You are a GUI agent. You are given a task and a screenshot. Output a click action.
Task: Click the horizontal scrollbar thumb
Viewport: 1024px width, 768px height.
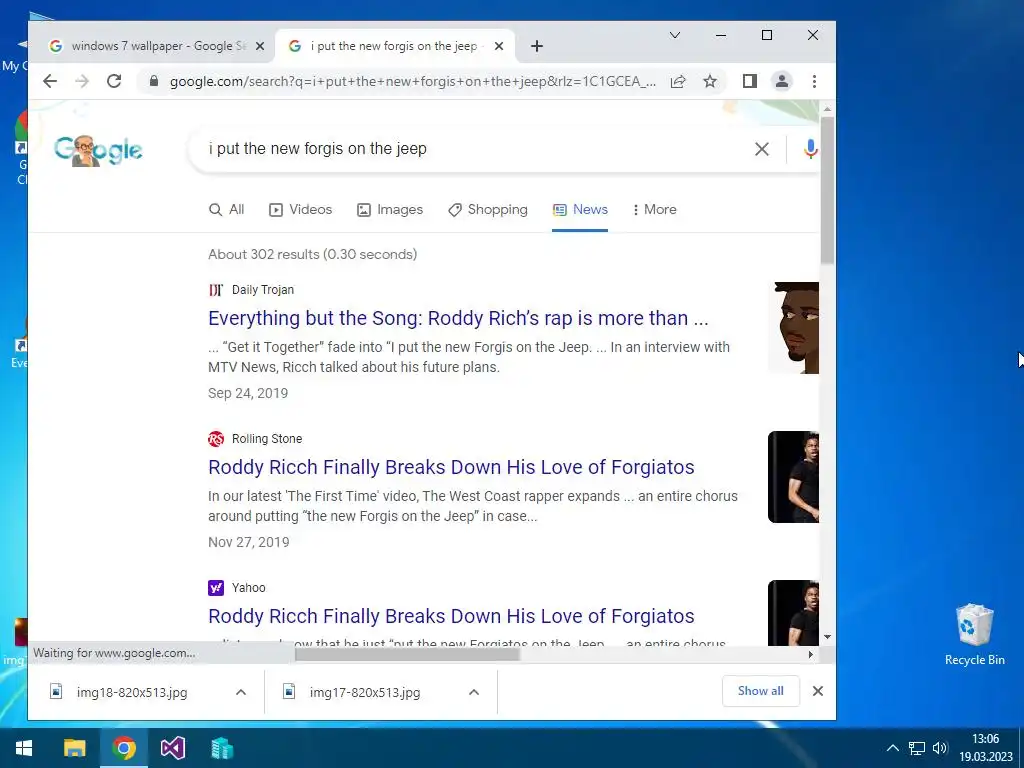point(408,654)
